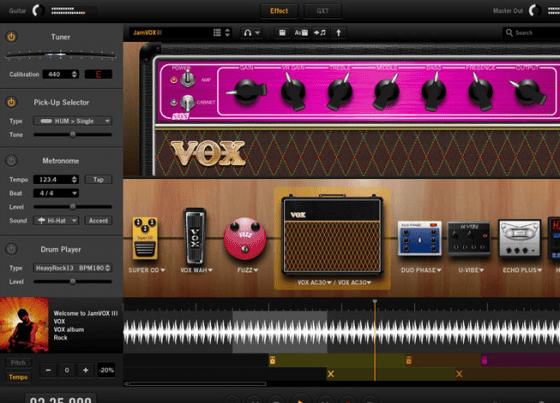Adjust the Guitar input level knob
560x403 pixels.
[39, 11]
